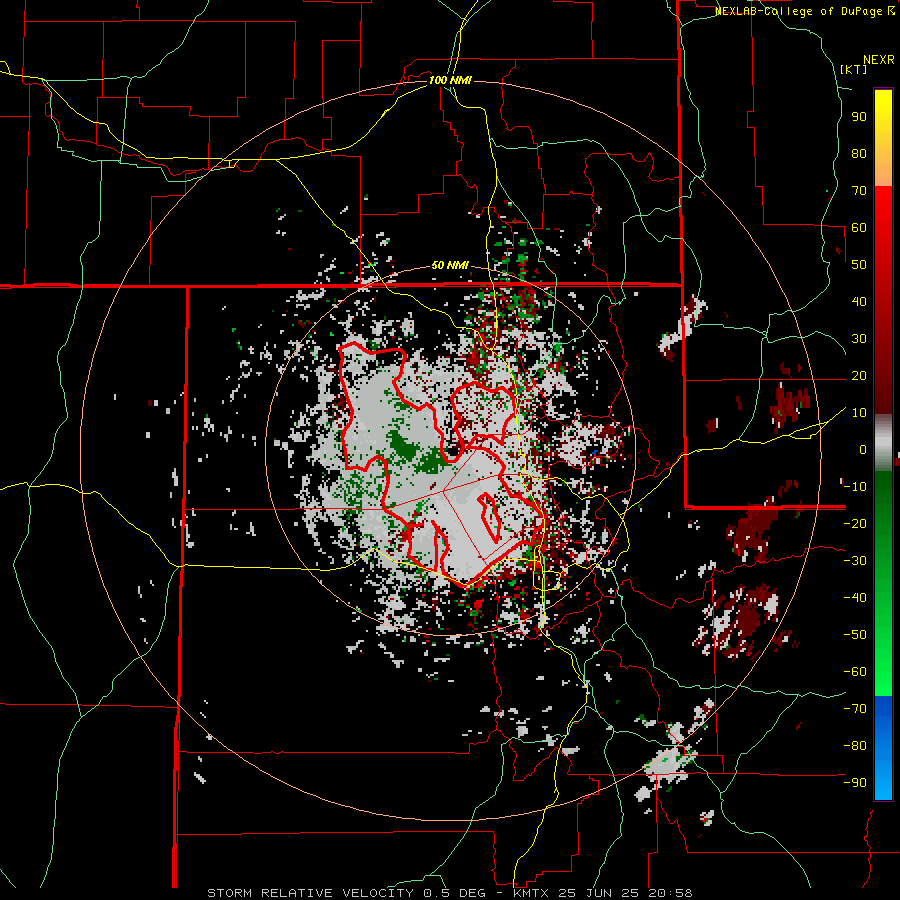Click the bright green segment of color bar
This screenshot has height=900, width=900.
click(x=883, y=643)
